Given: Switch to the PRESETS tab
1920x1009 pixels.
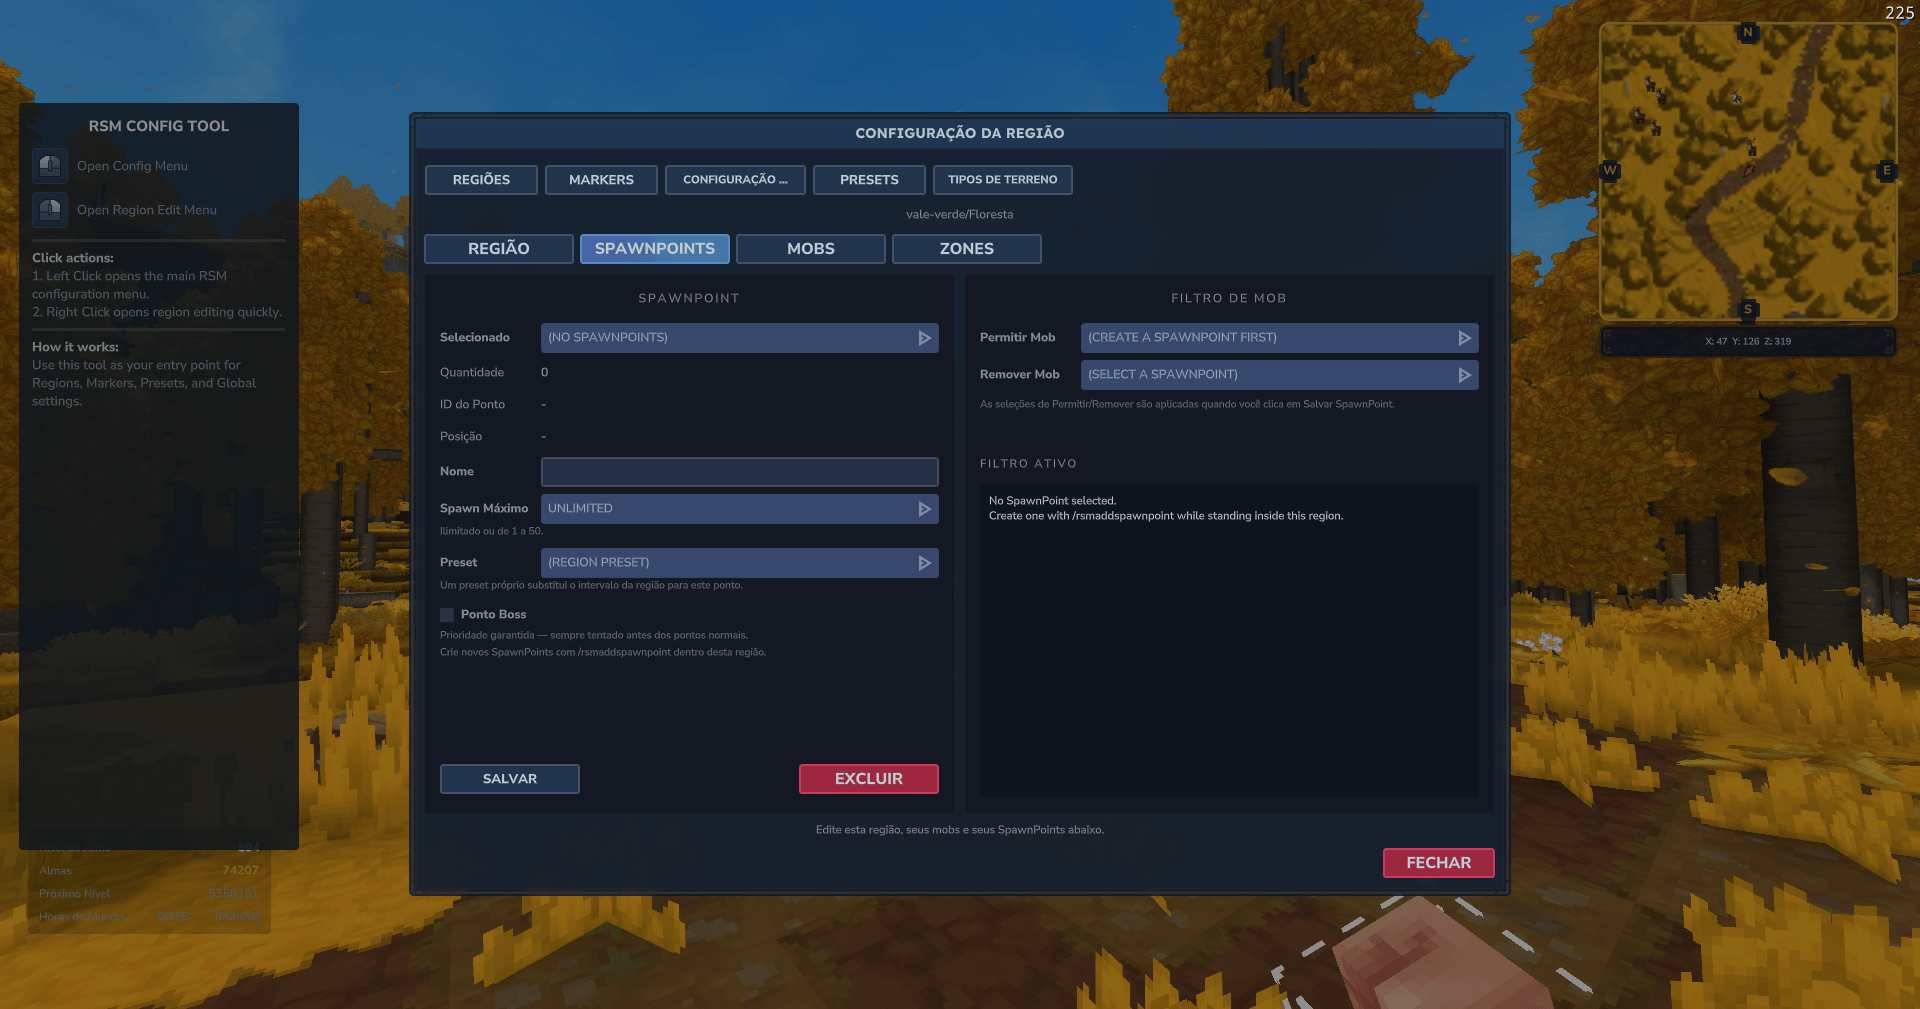Looking at the screenshot, I should coord(869,180).
